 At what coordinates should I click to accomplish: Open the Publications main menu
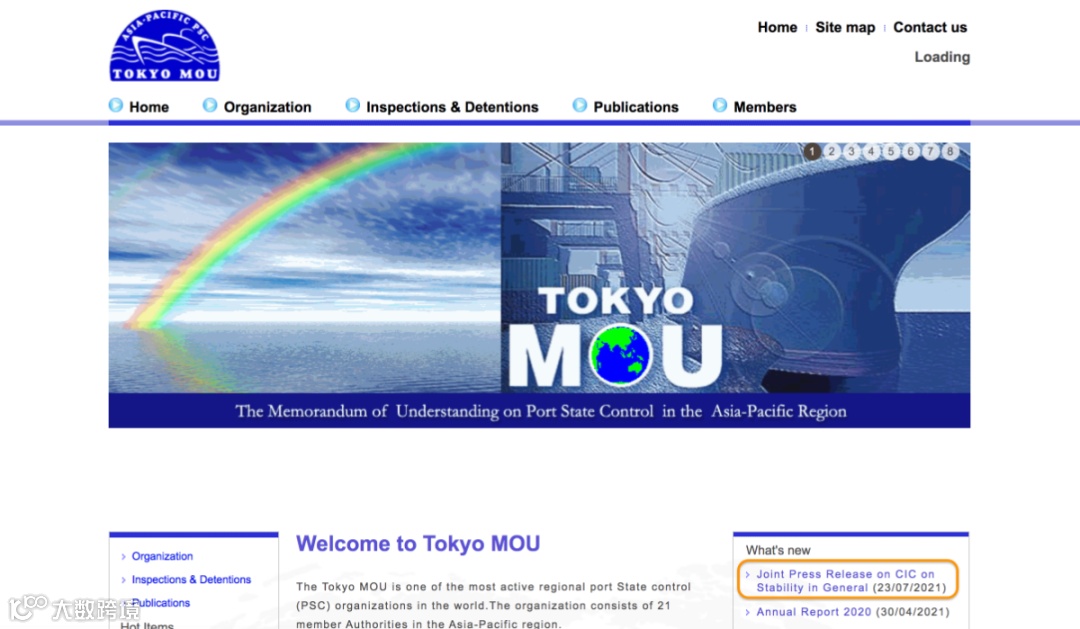[x=636, y=107]
